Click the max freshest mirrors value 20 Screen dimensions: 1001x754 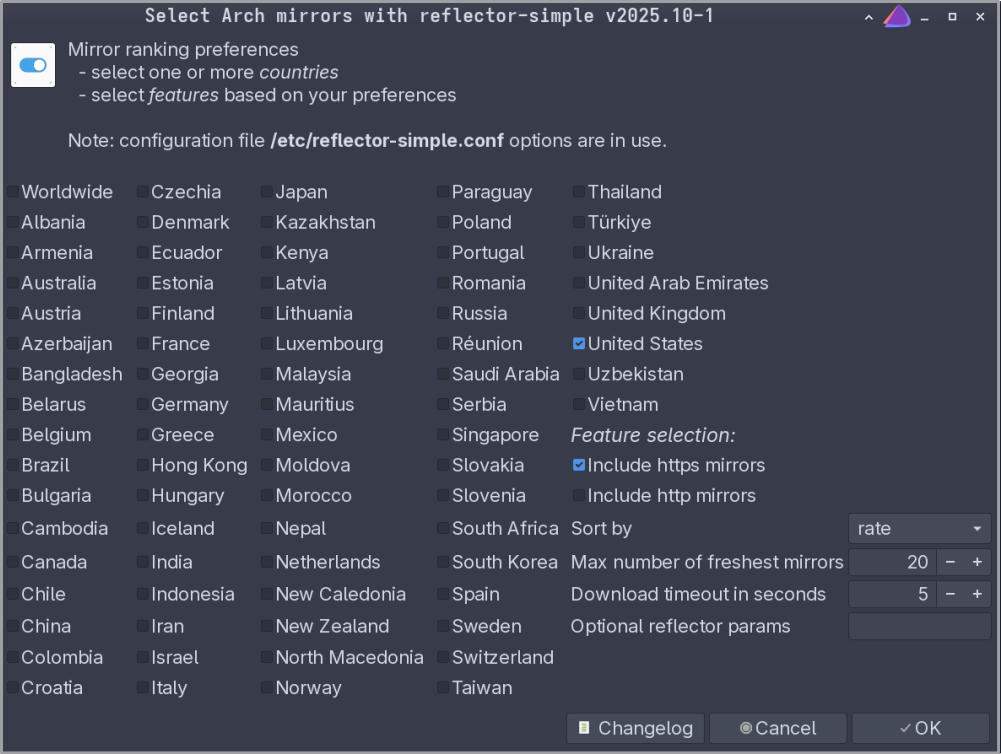coord(892,562)
